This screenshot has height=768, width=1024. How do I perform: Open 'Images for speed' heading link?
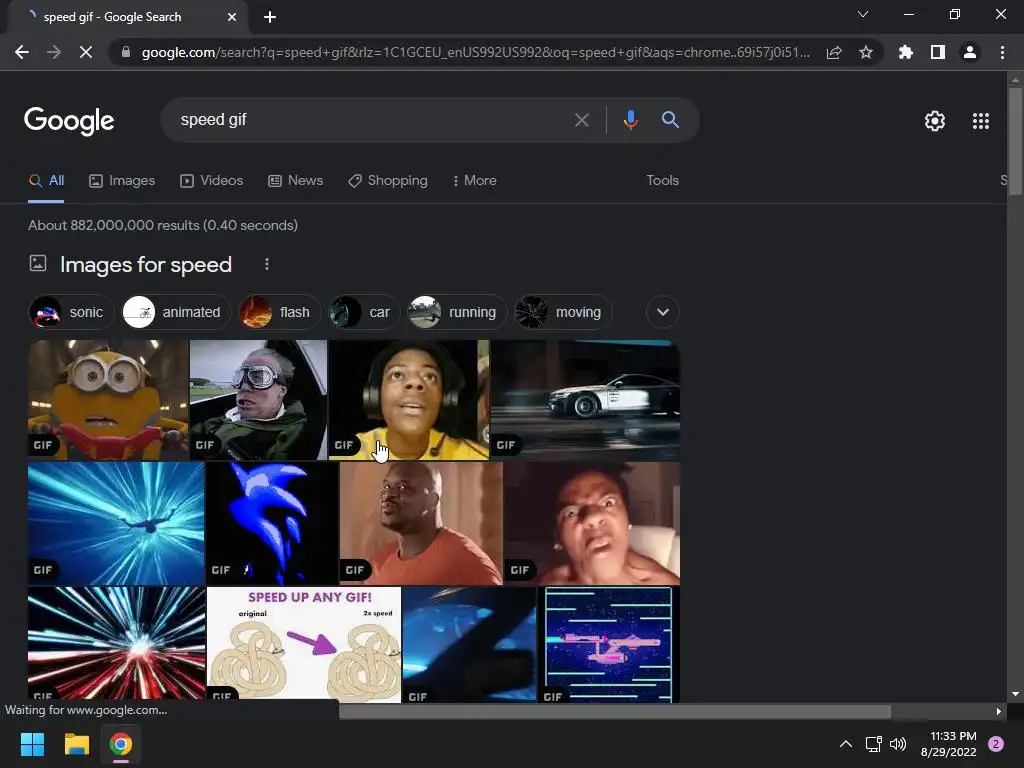(146, 265)
